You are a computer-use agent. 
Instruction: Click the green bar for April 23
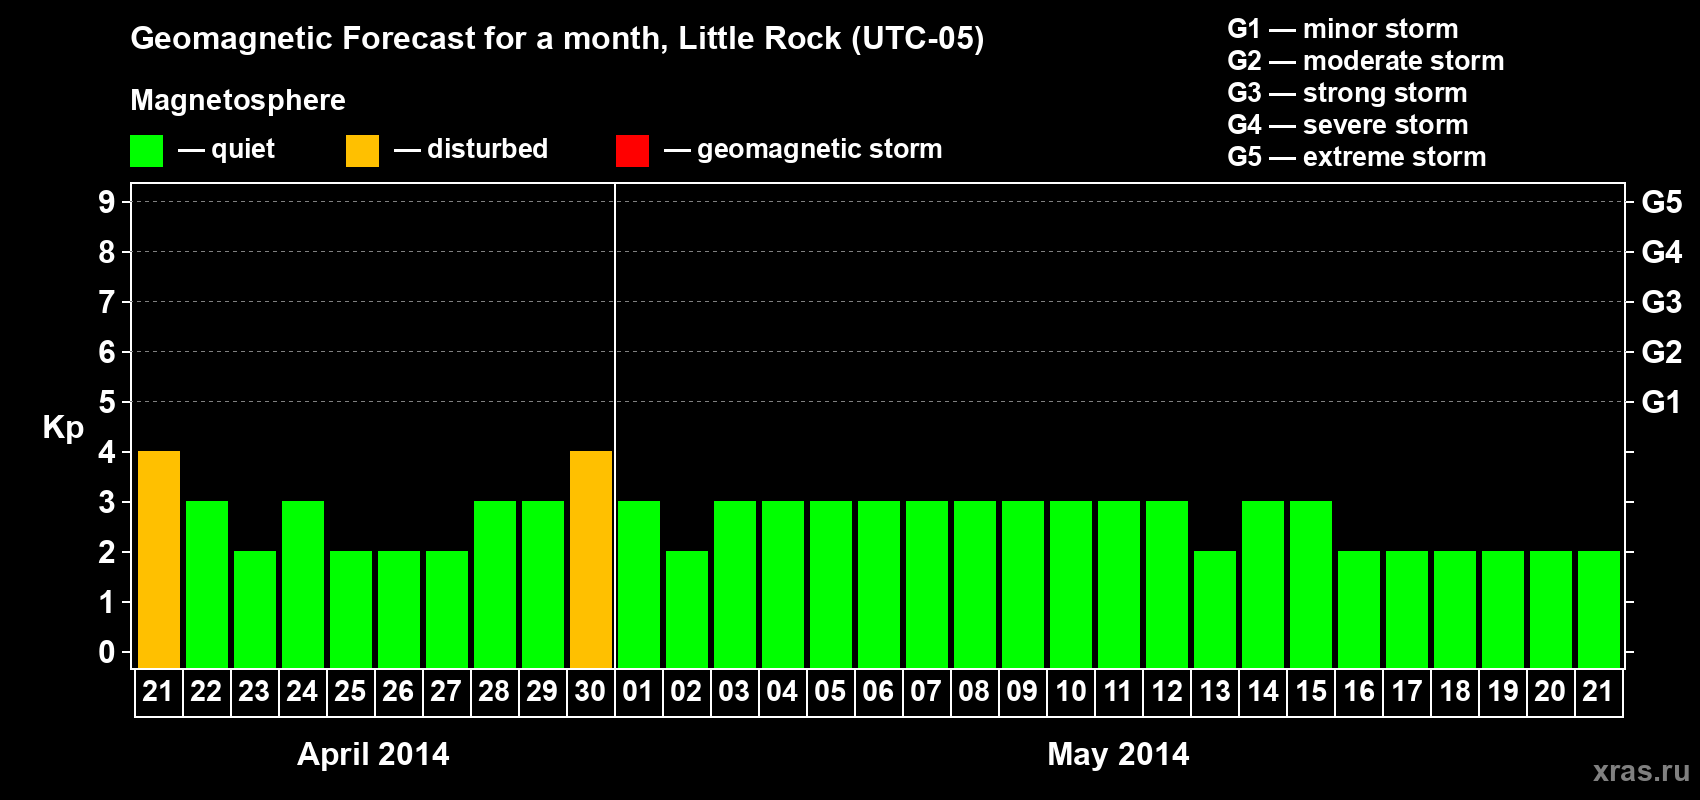click(255, 610)
